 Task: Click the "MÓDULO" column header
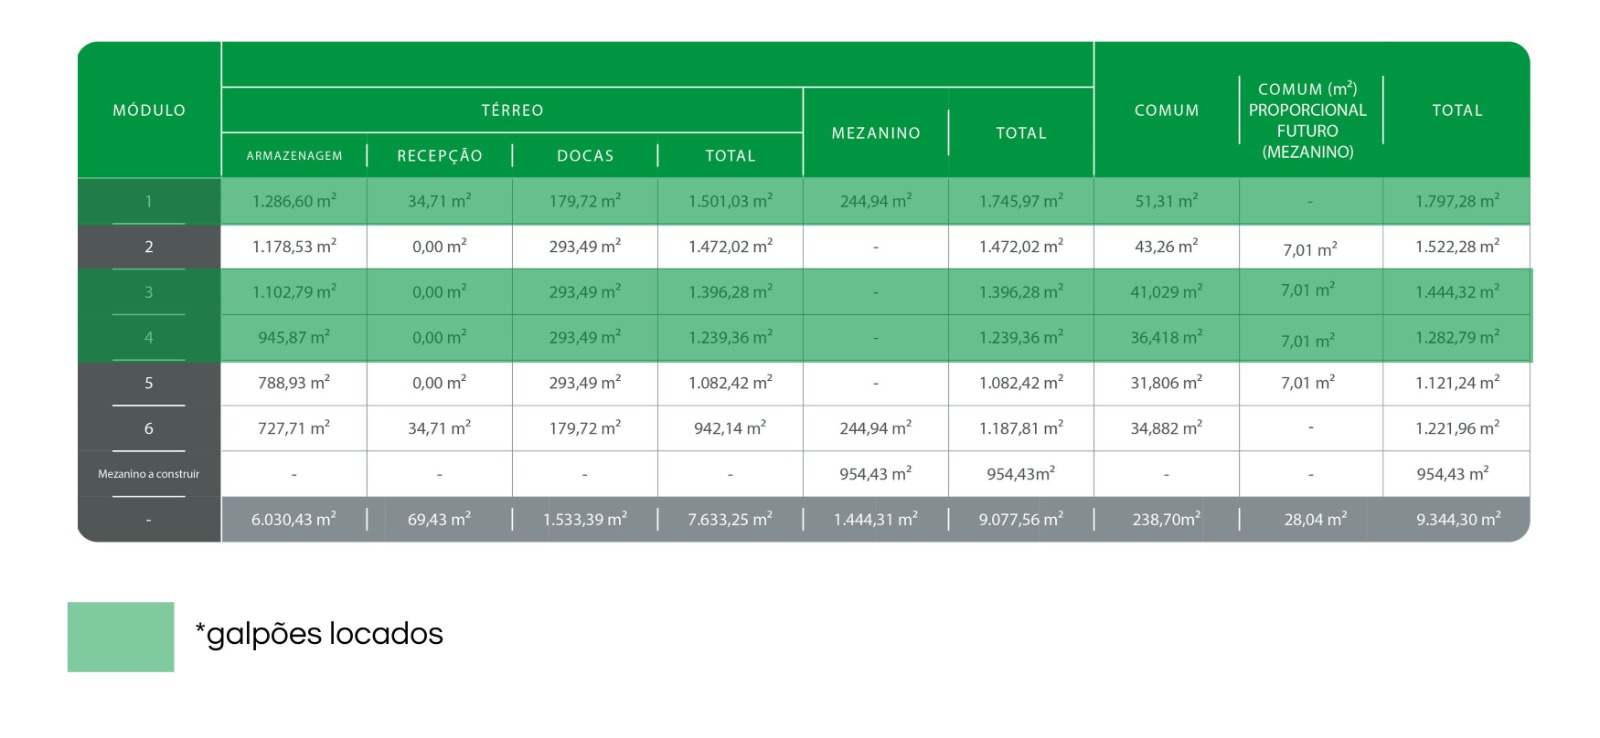tap(149, 110)
